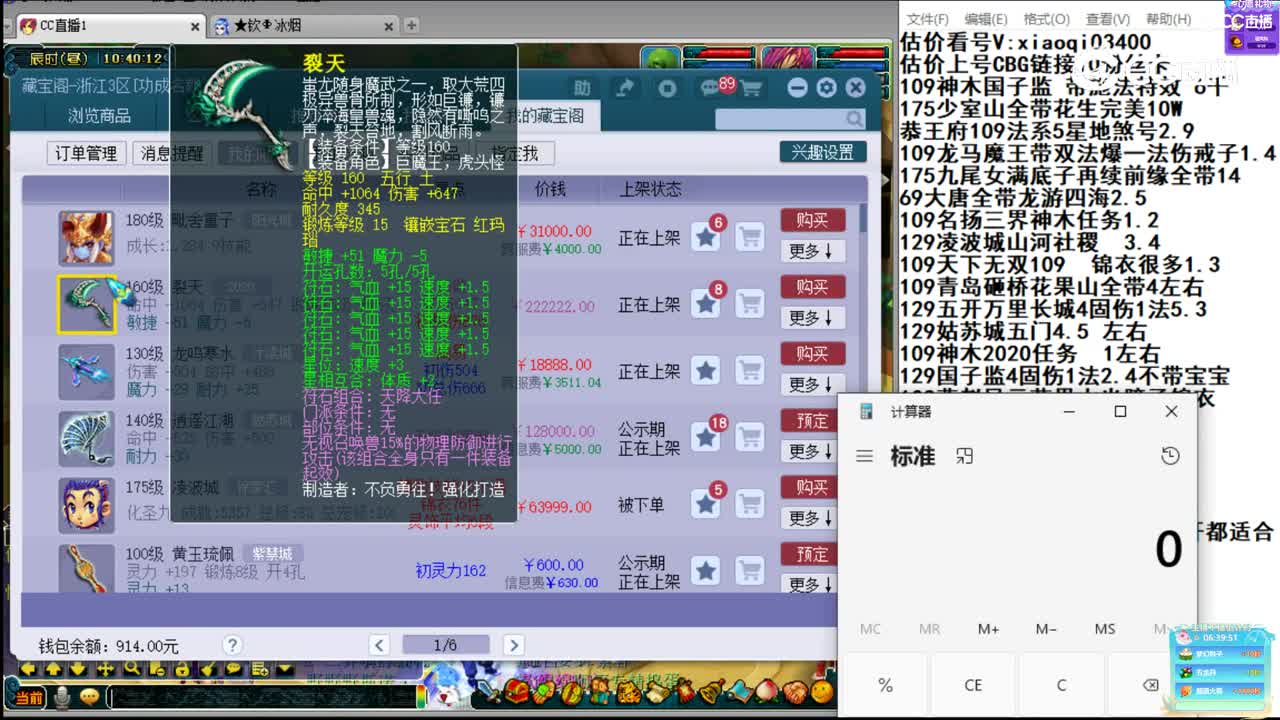1280x720 pixels.
Task: Expand 更多 for the ¥18888 item
Action: pos(810,384)
